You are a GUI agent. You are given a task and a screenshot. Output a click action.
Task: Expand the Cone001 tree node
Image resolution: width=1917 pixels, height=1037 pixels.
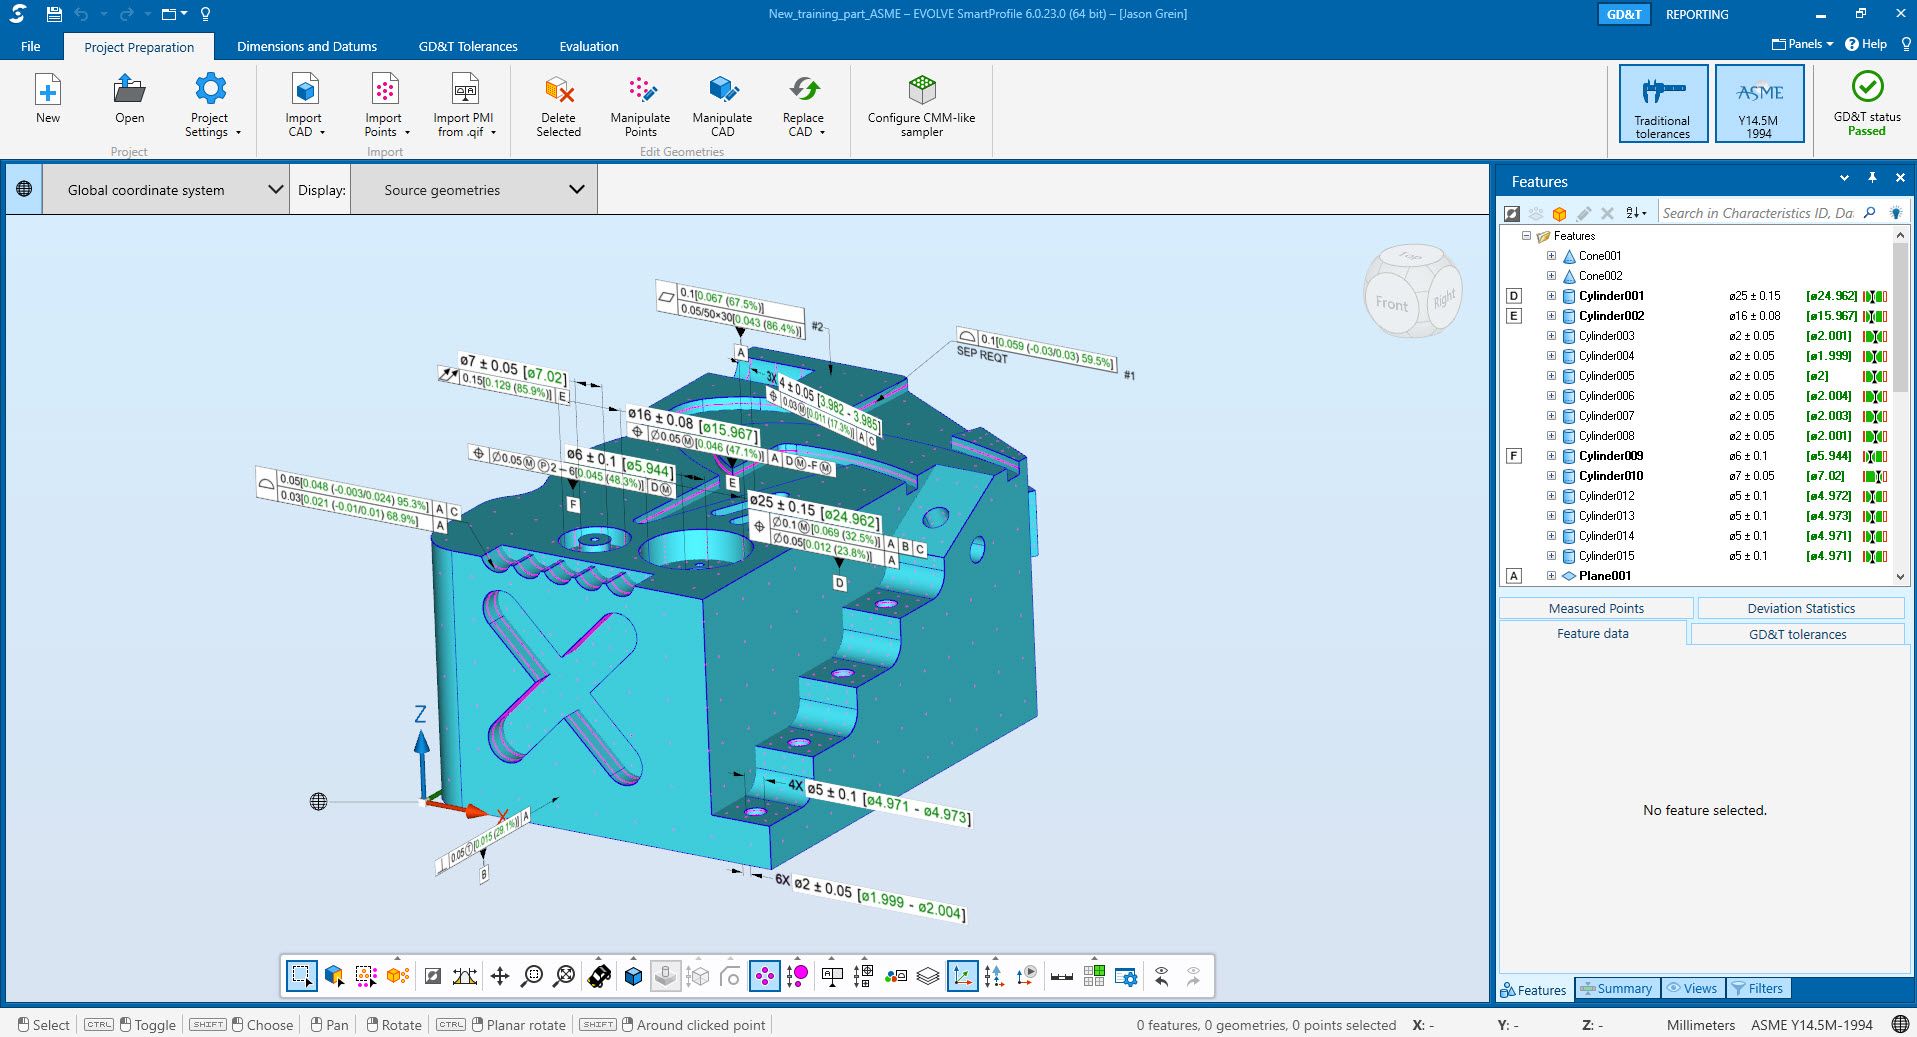1551,256
